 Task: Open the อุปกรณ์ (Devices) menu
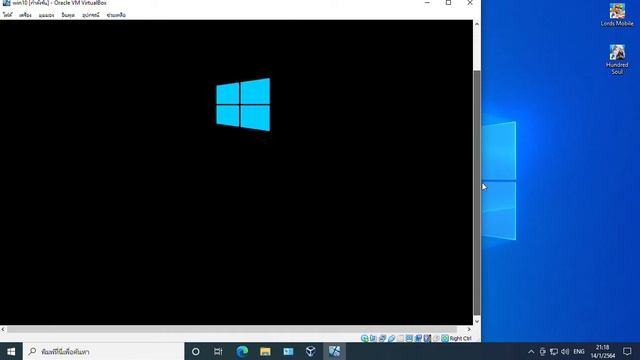[91, 15]
